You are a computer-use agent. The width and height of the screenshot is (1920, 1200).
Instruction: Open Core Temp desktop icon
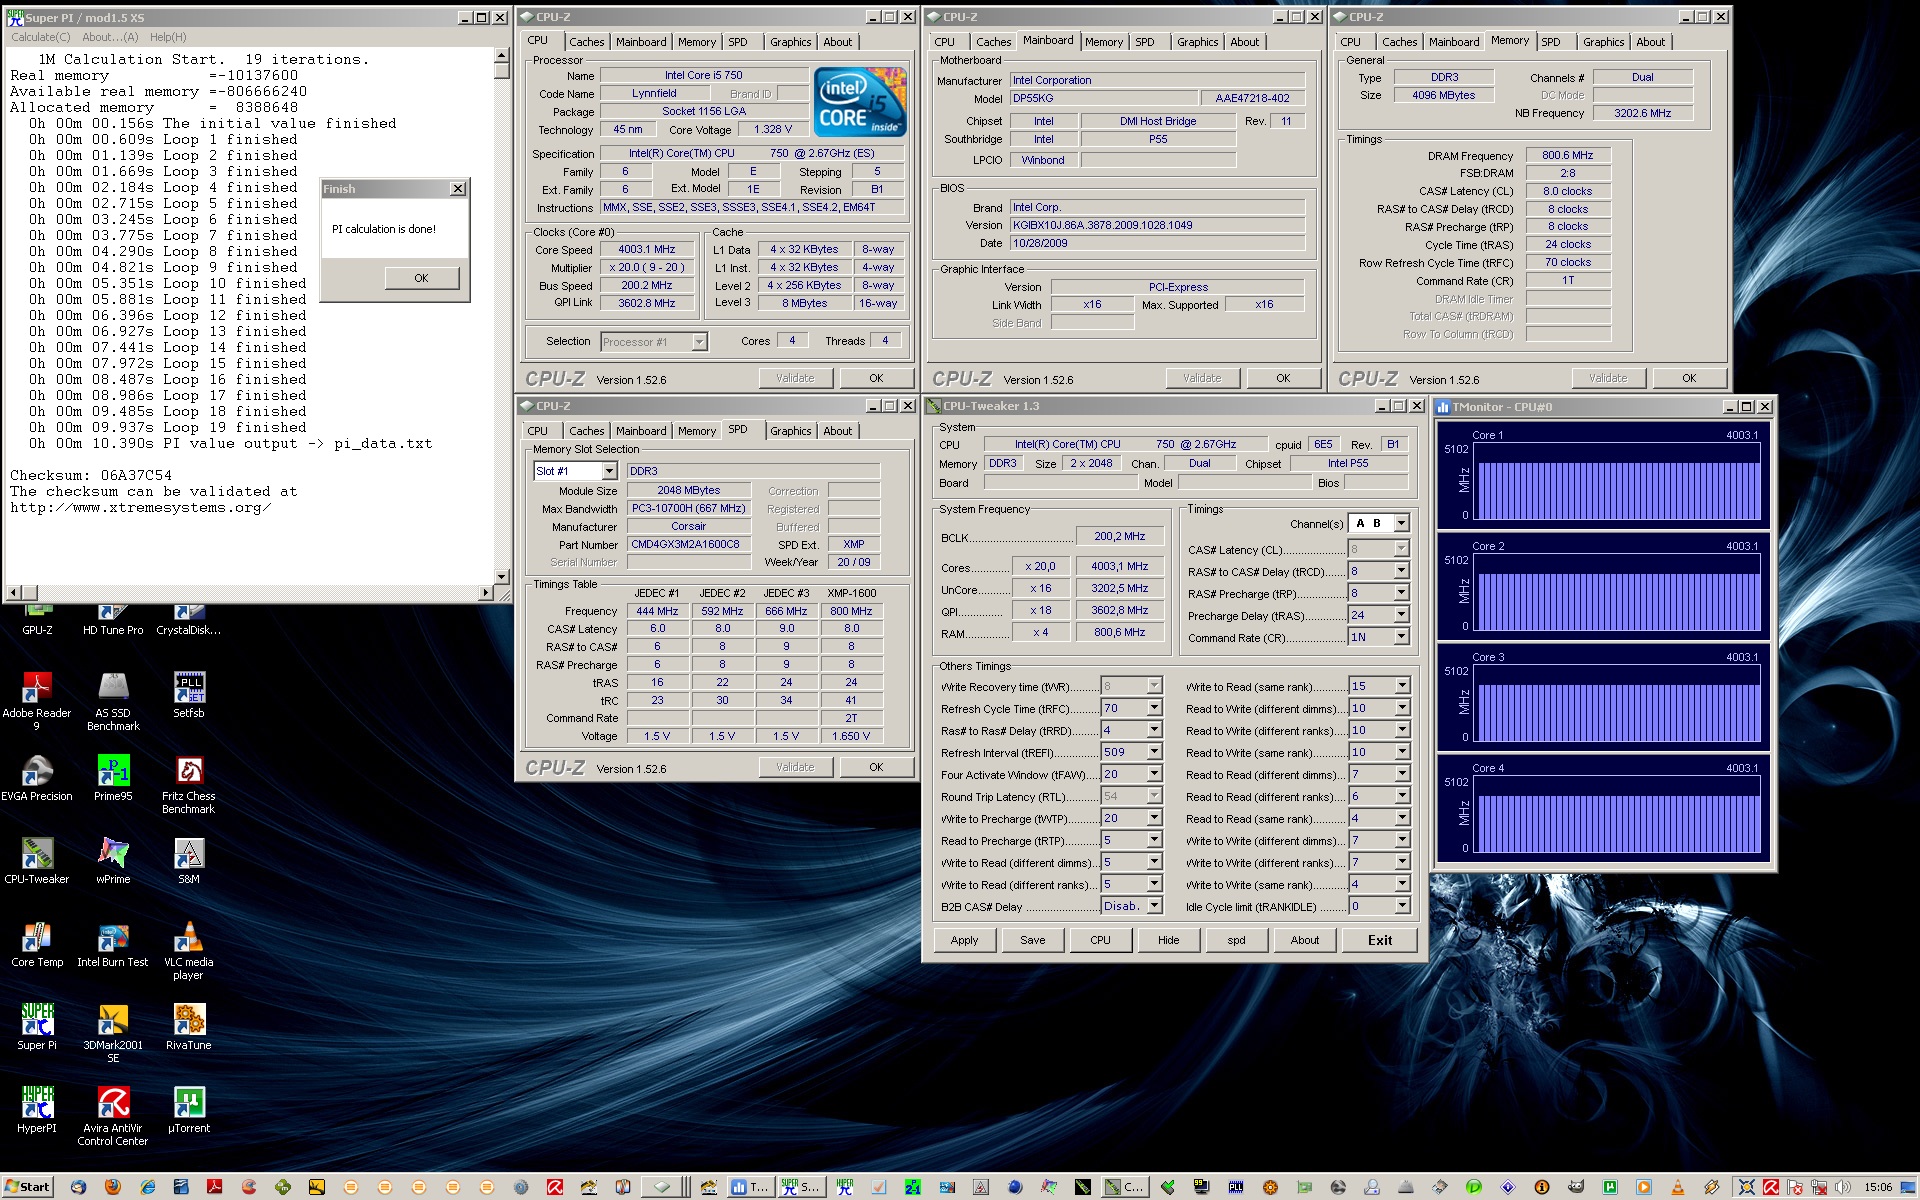click(x=37, y=938)
